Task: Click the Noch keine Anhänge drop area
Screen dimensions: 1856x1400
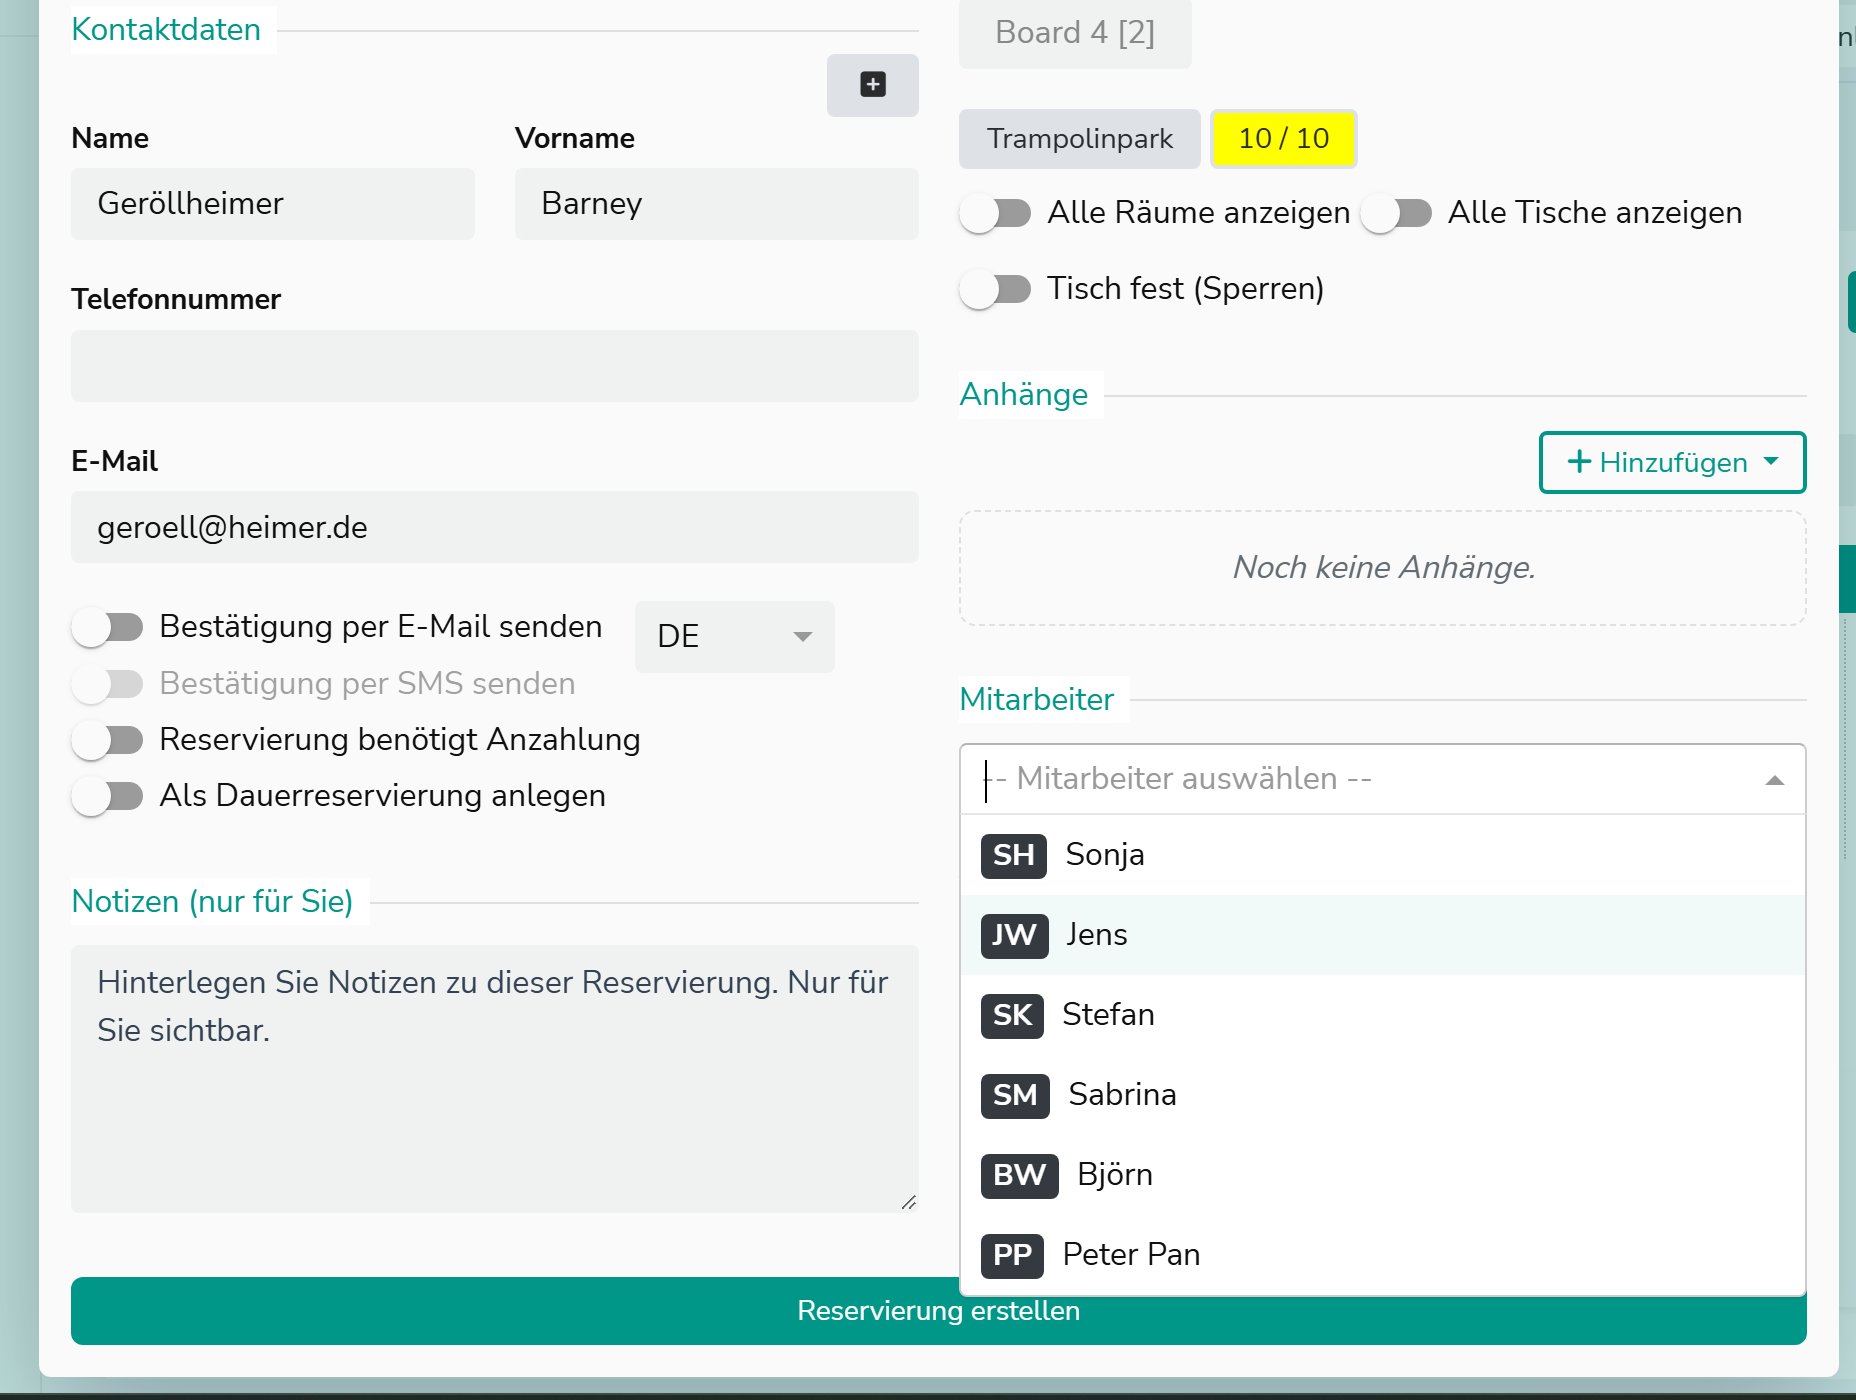Action: [x=1383, y=568]
